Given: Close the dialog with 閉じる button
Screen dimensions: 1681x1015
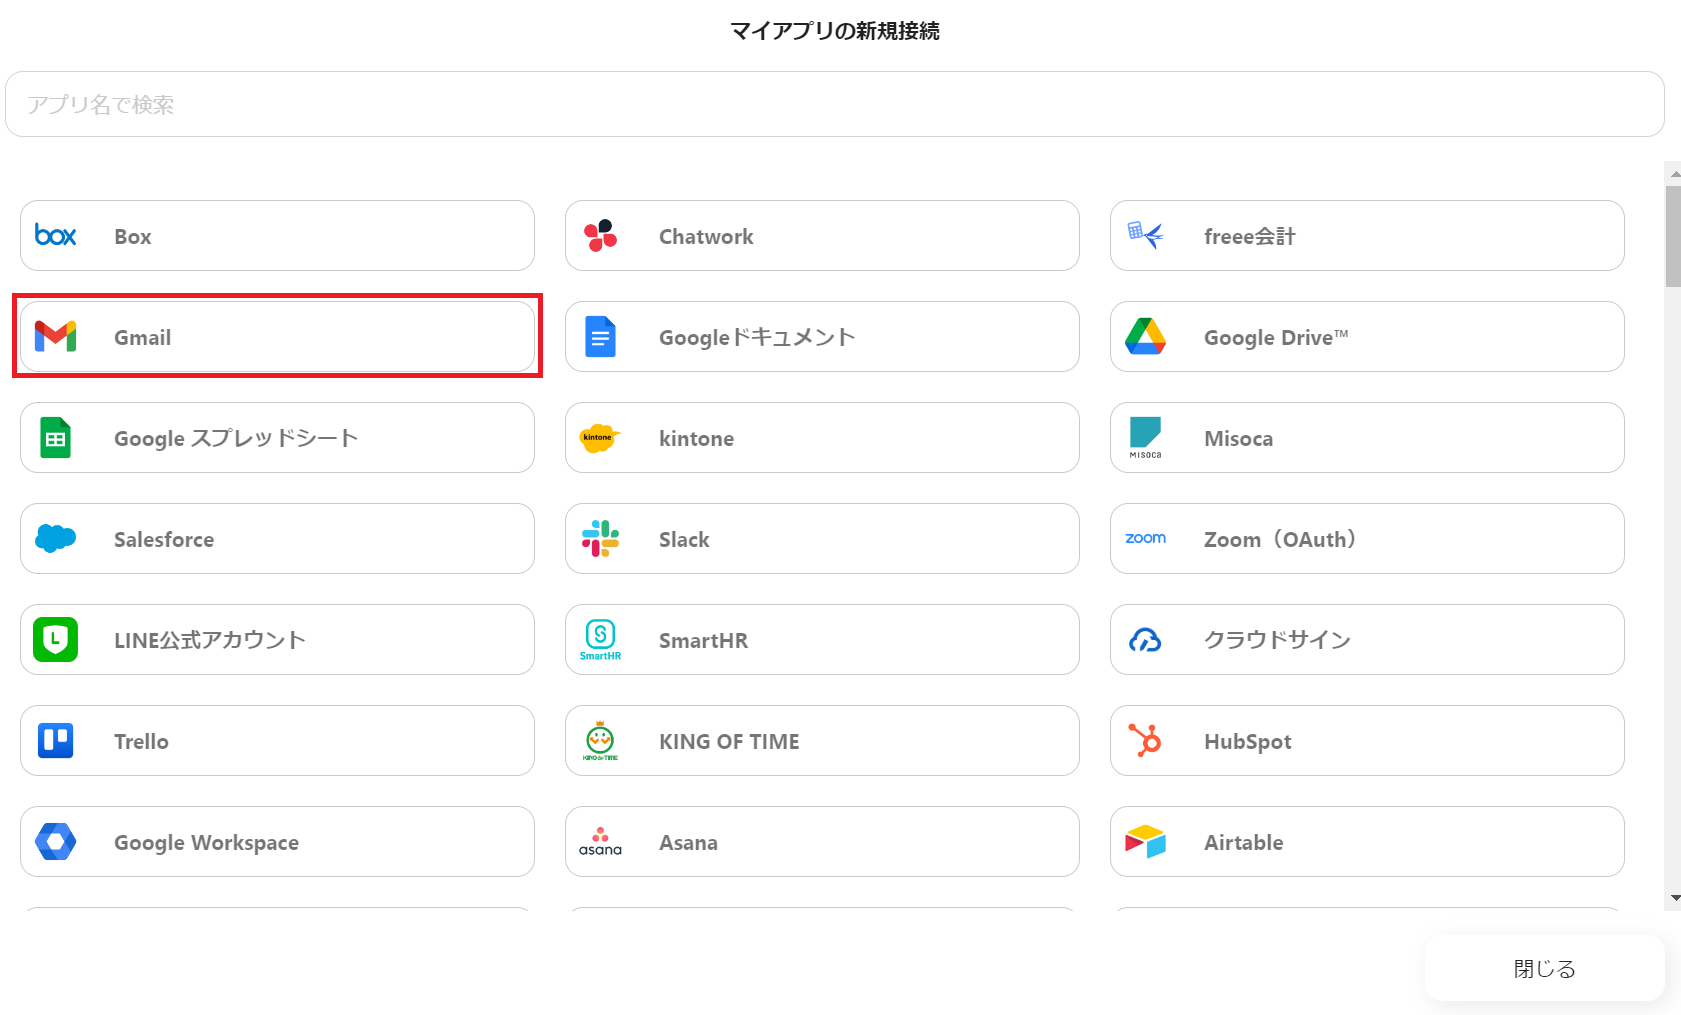Looking at the screenshot, I should click(1544, 968).
